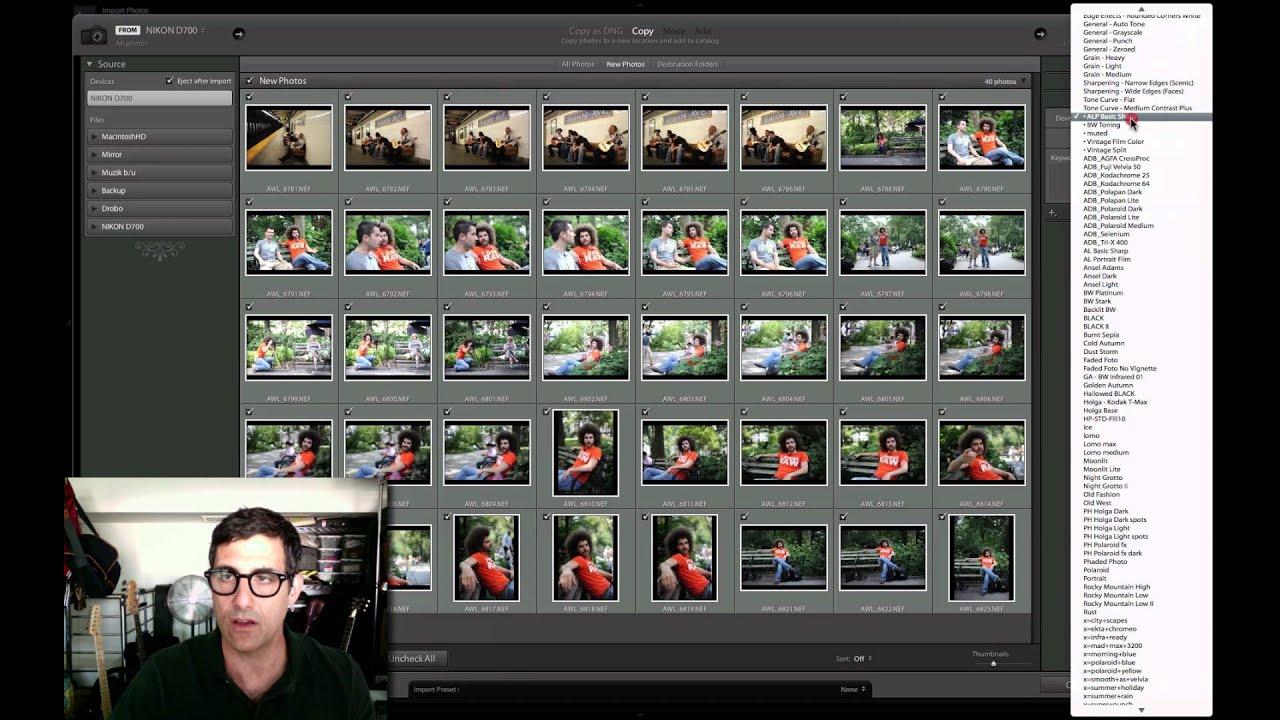The width and height of the screenshot is (1280, 720).
Task: Uncheck photo AWL_6791.NEF
Action: (249, 202)
